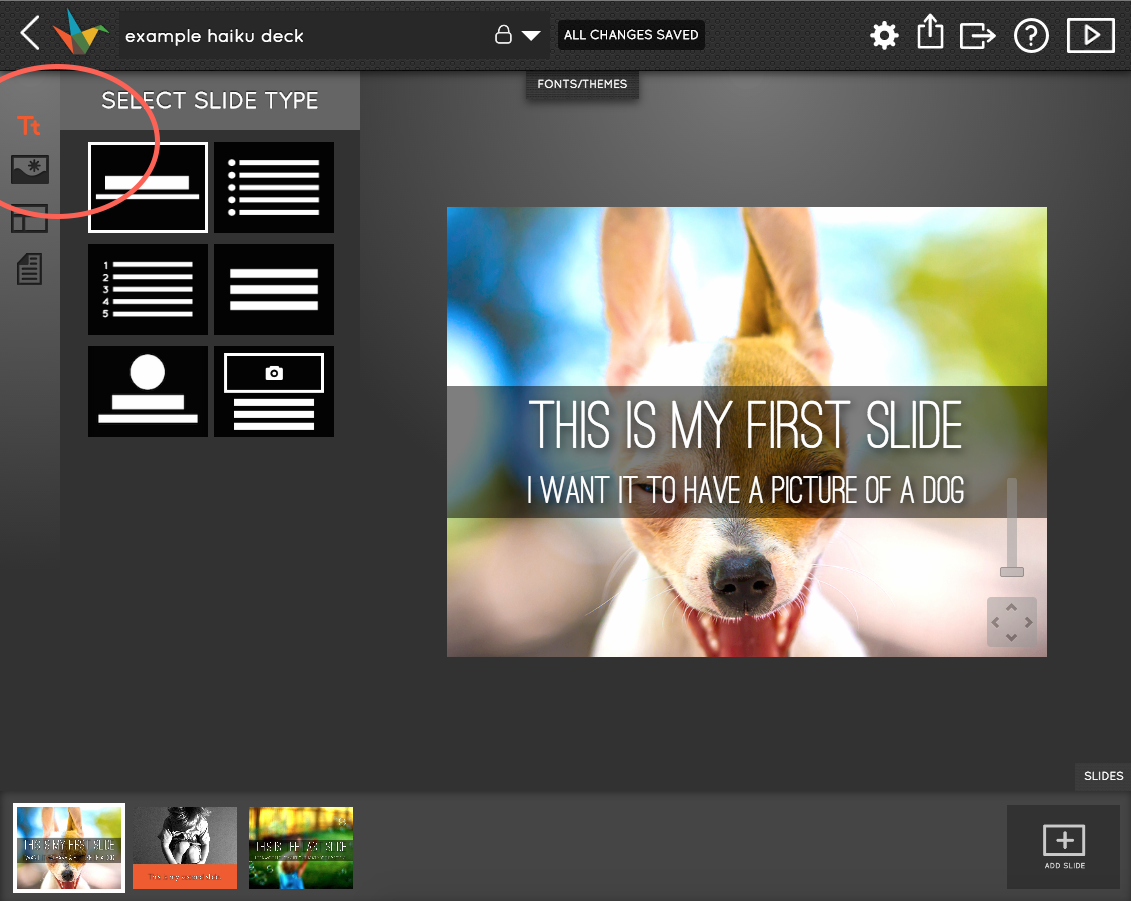Edit the deck title 'example haiku deck'
Image resolution: width=1131 pixels, height=901 pixels.
214,35
